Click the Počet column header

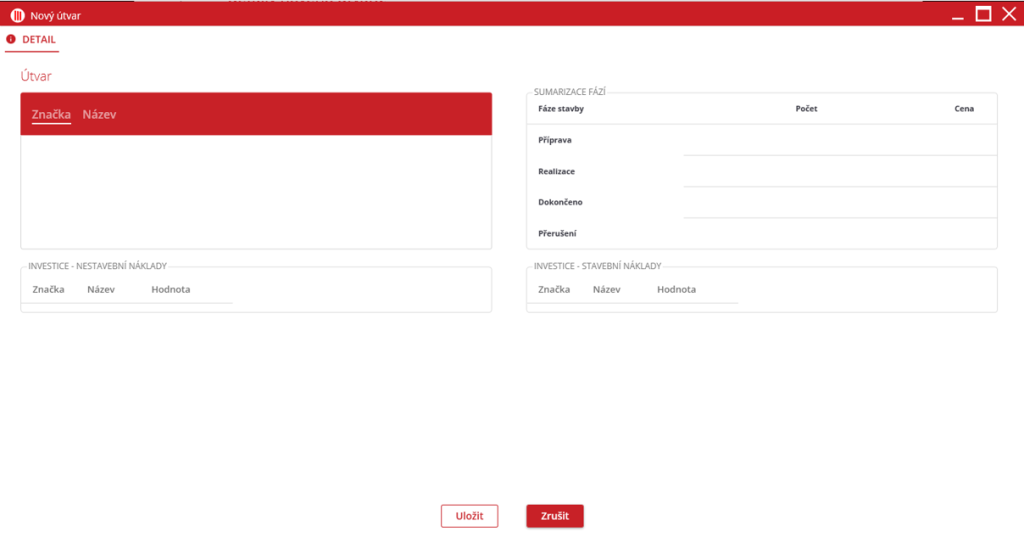tap(806, 109)
